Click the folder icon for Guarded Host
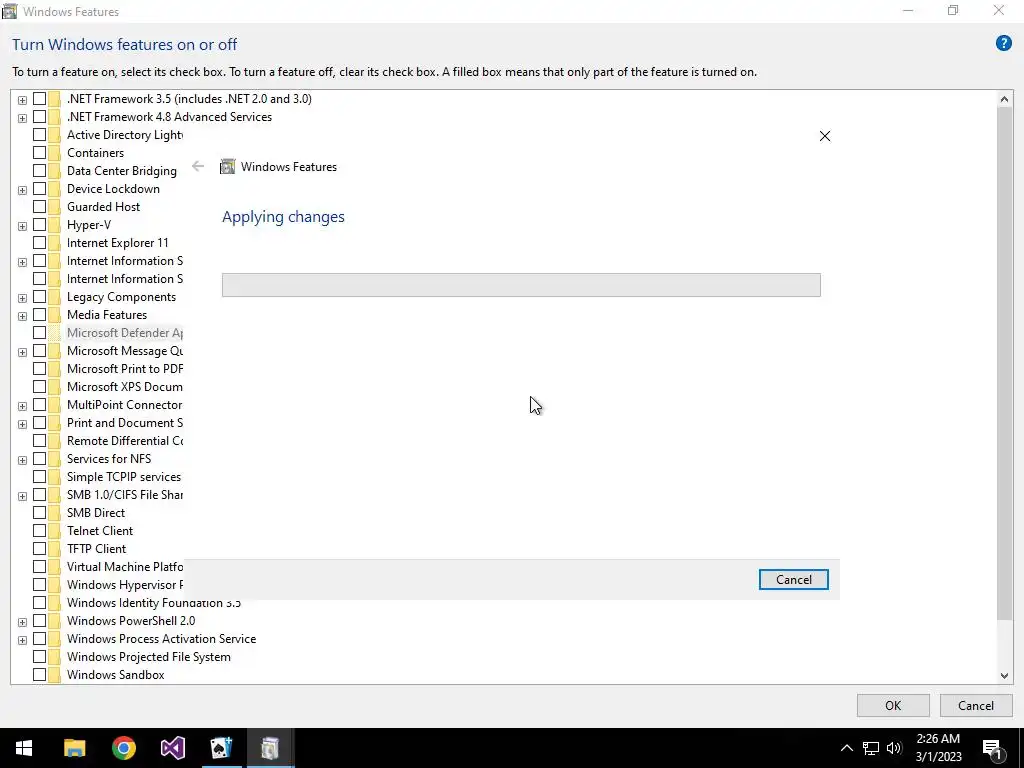 pos(55,206)
